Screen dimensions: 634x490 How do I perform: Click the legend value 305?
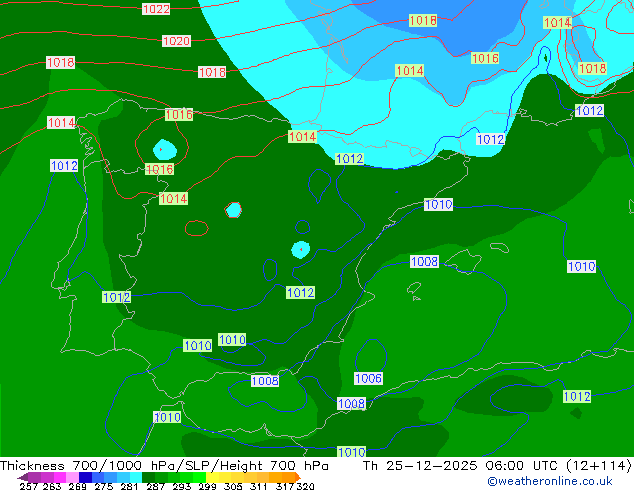click(x=233, y=486)
